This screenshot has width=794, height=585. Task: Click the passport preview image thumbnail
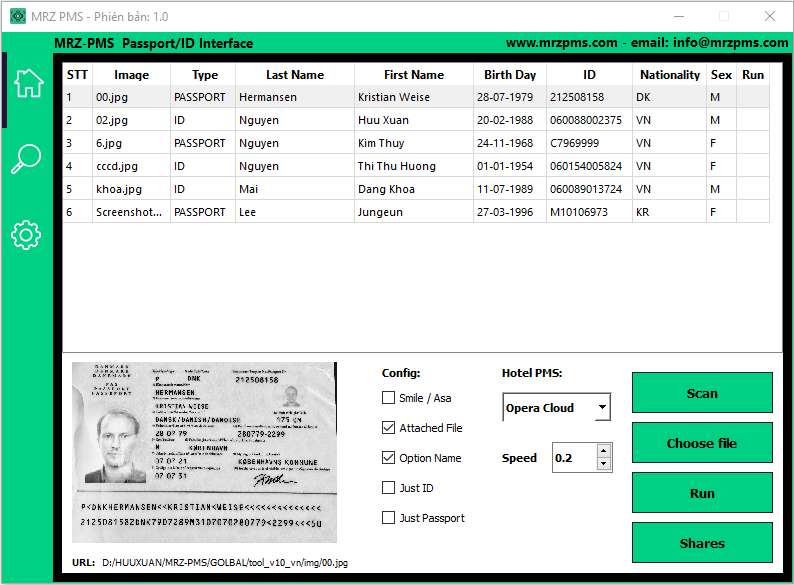tap(204, 452)
